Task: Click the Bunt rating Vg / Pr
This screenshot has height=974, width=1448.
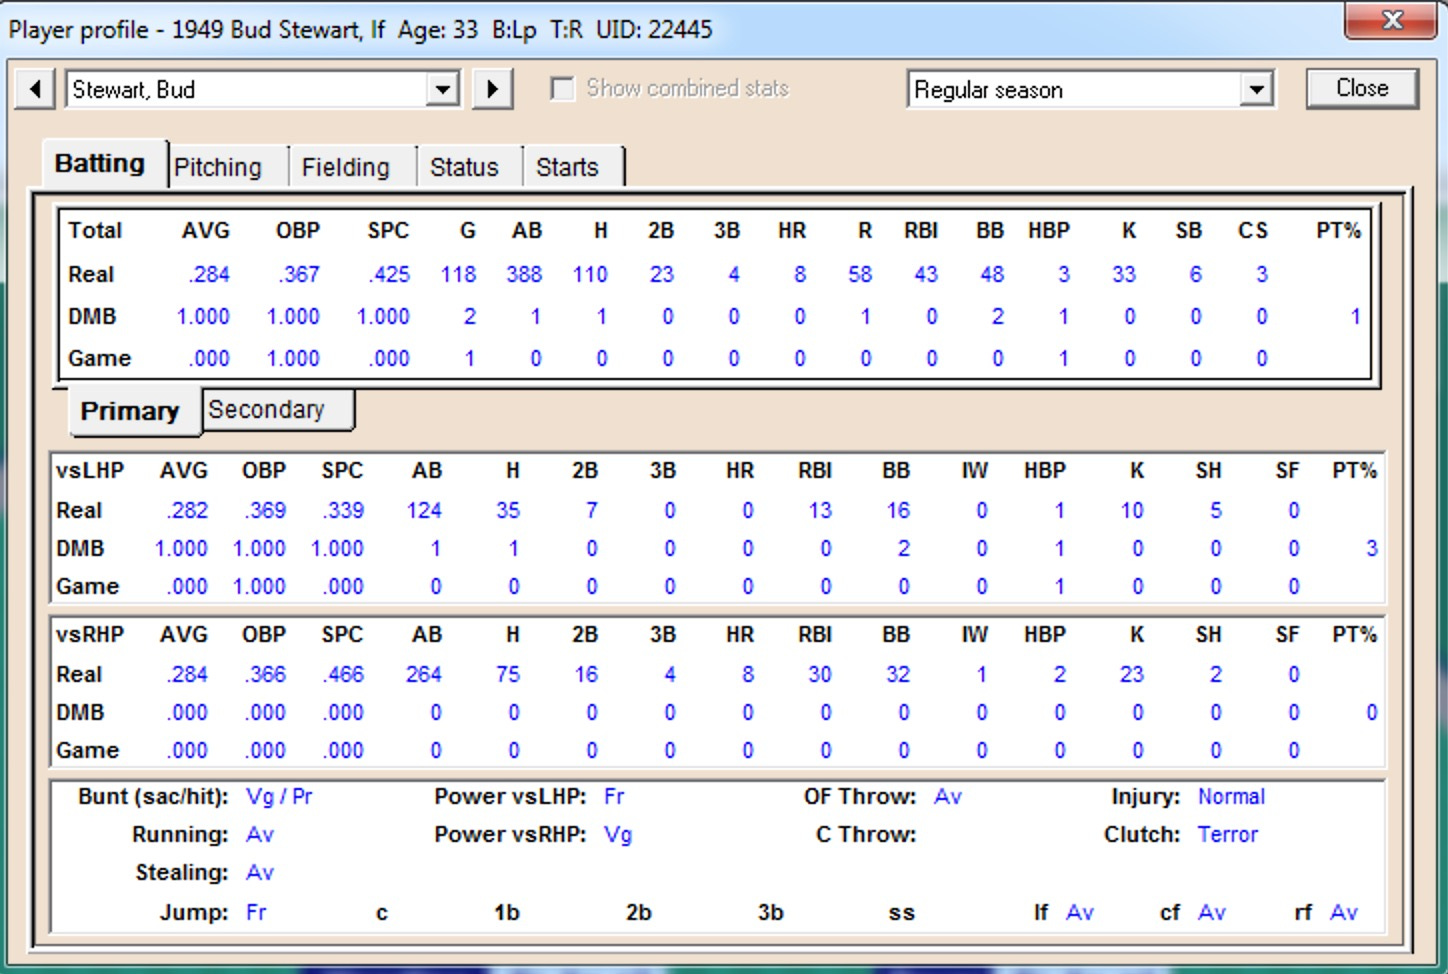Action: [279, 796]
